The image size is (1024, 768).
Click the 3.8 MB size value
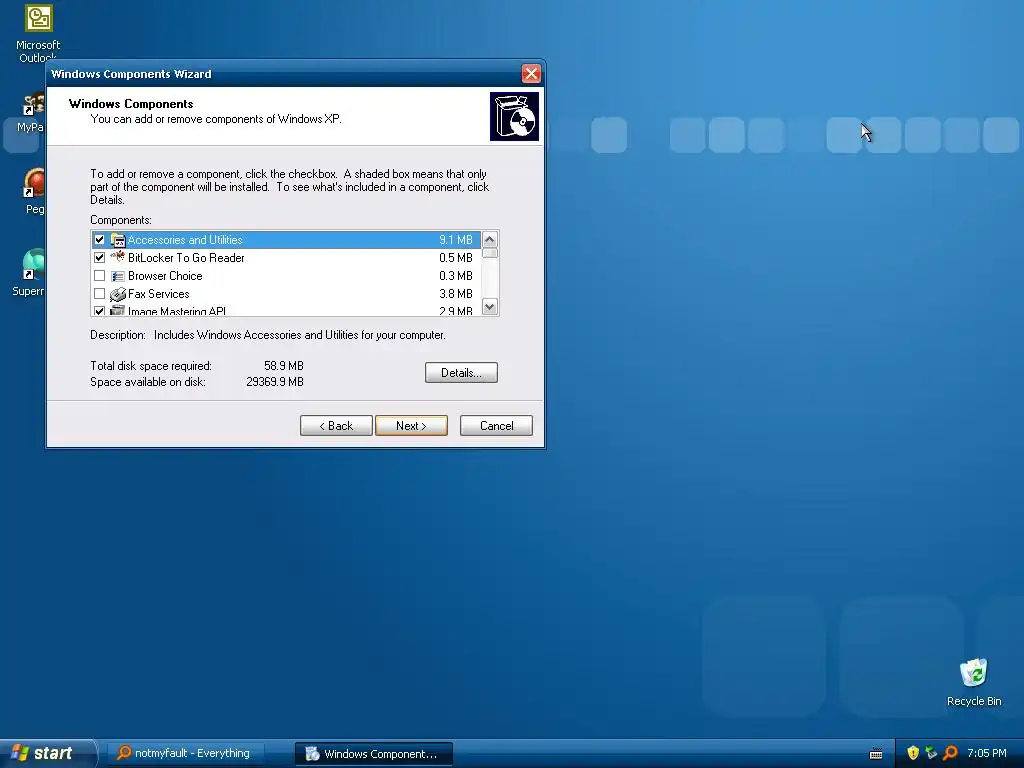(x=456, y=294)
